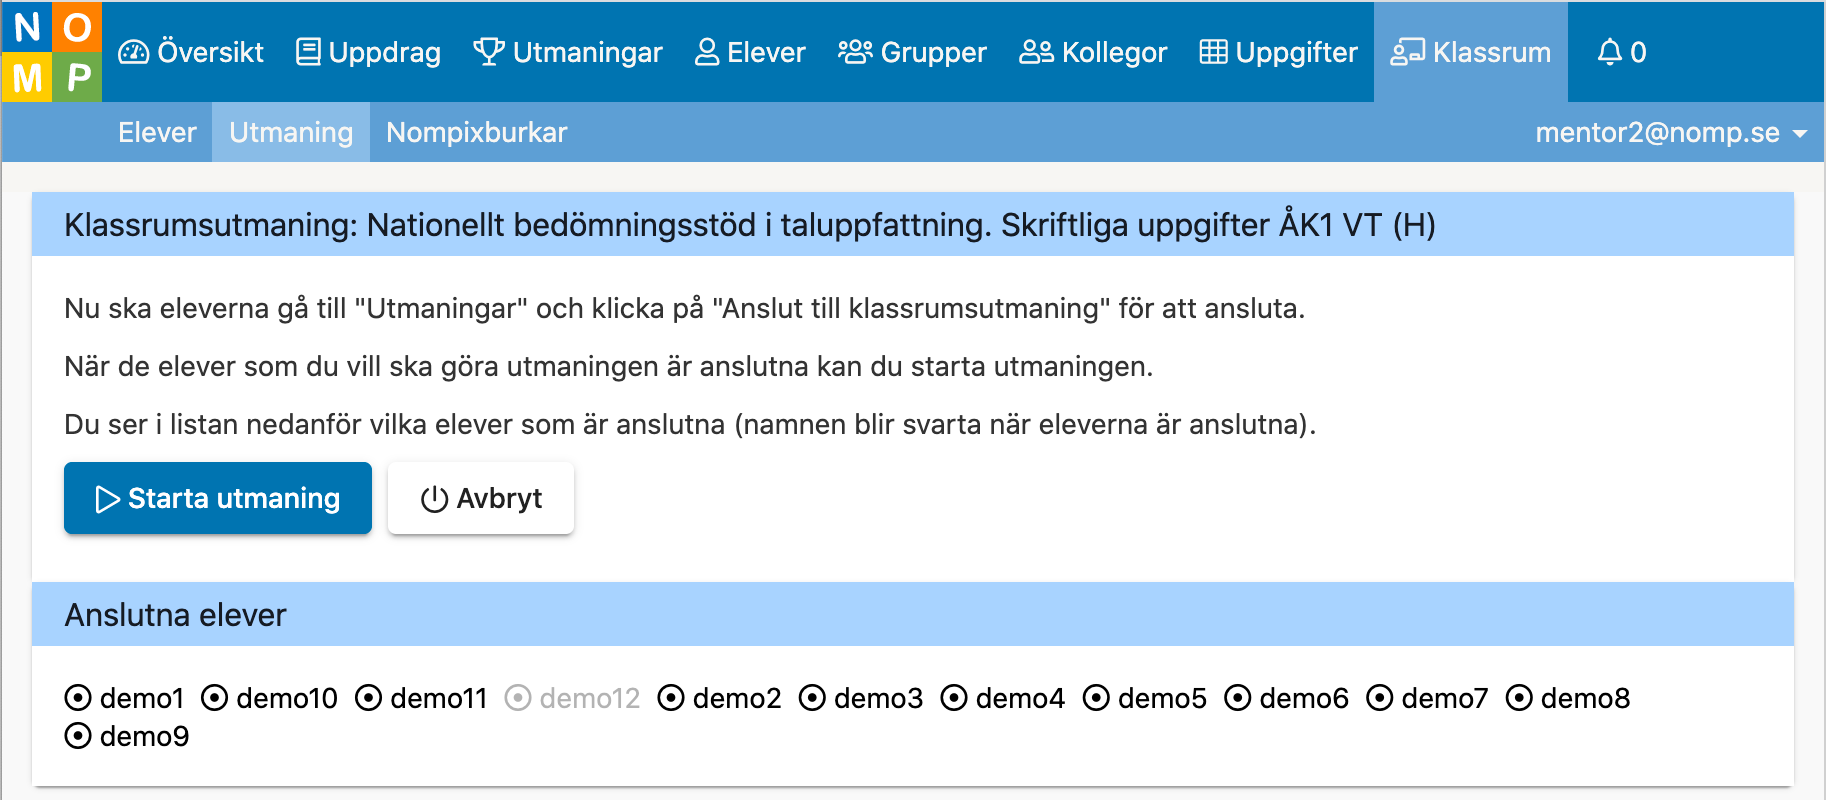
Task: Switch to the Elever sub-tab
Action: 157,132
